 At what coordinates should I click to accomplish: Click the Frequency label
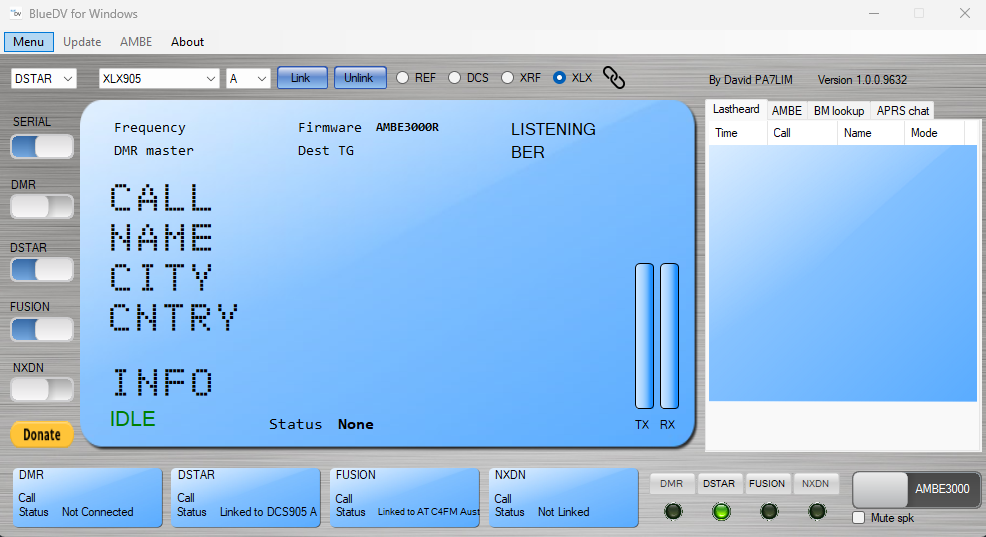pos(150,128)
